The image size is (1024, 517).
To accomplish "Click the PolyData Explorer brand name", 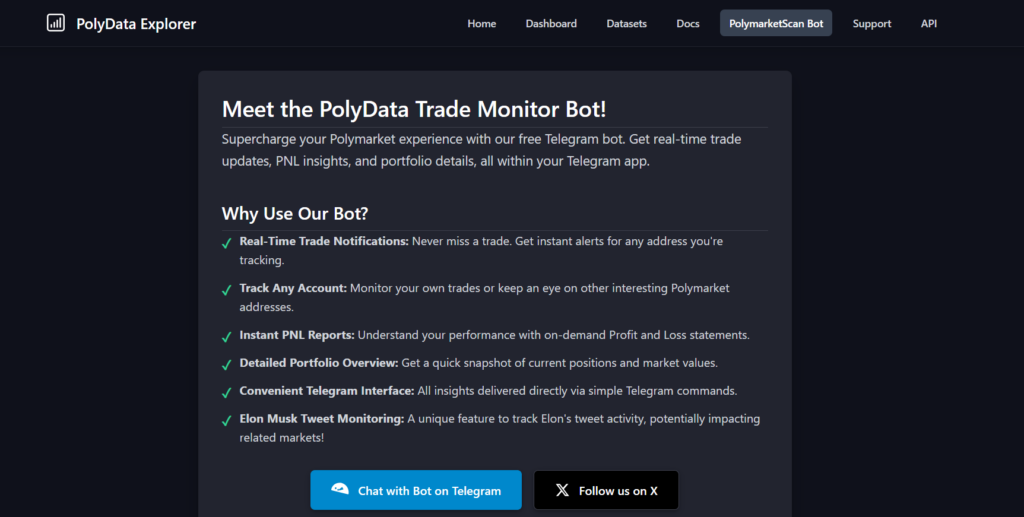I will click(136, 24).
